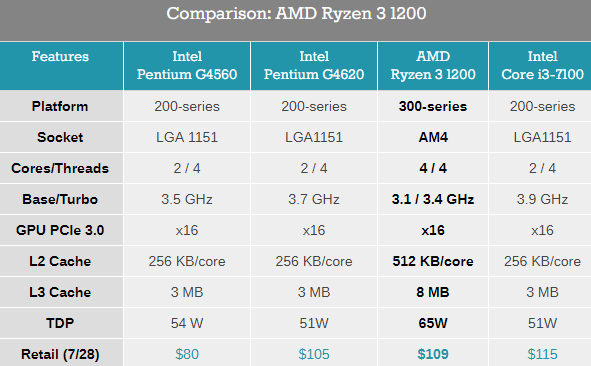
Task: Click the Socket row label
Action: pyautogui.click(x=60, y=137)
